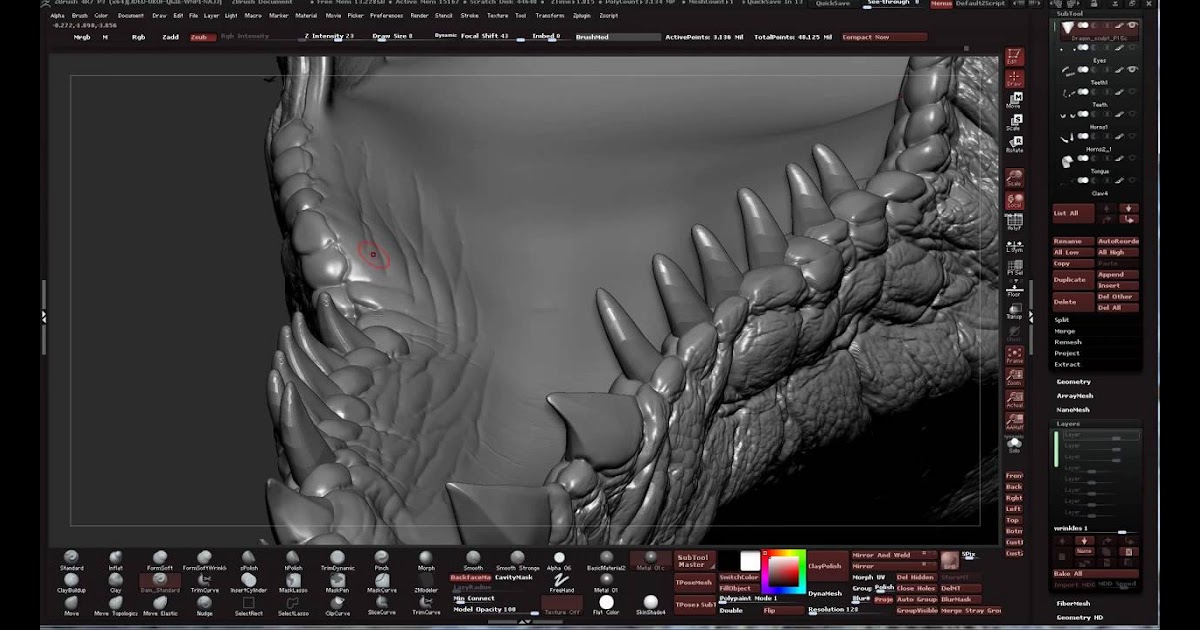Open the Brush menu
The width and height of the screenshot is (1200, 630).
click(78, 16)
